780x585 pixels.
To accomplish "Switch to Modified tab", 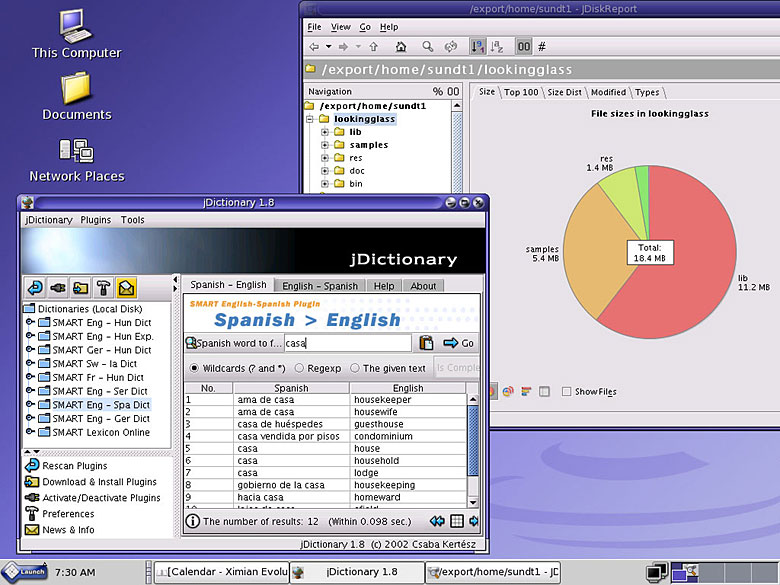I will (x=608, y=92).
